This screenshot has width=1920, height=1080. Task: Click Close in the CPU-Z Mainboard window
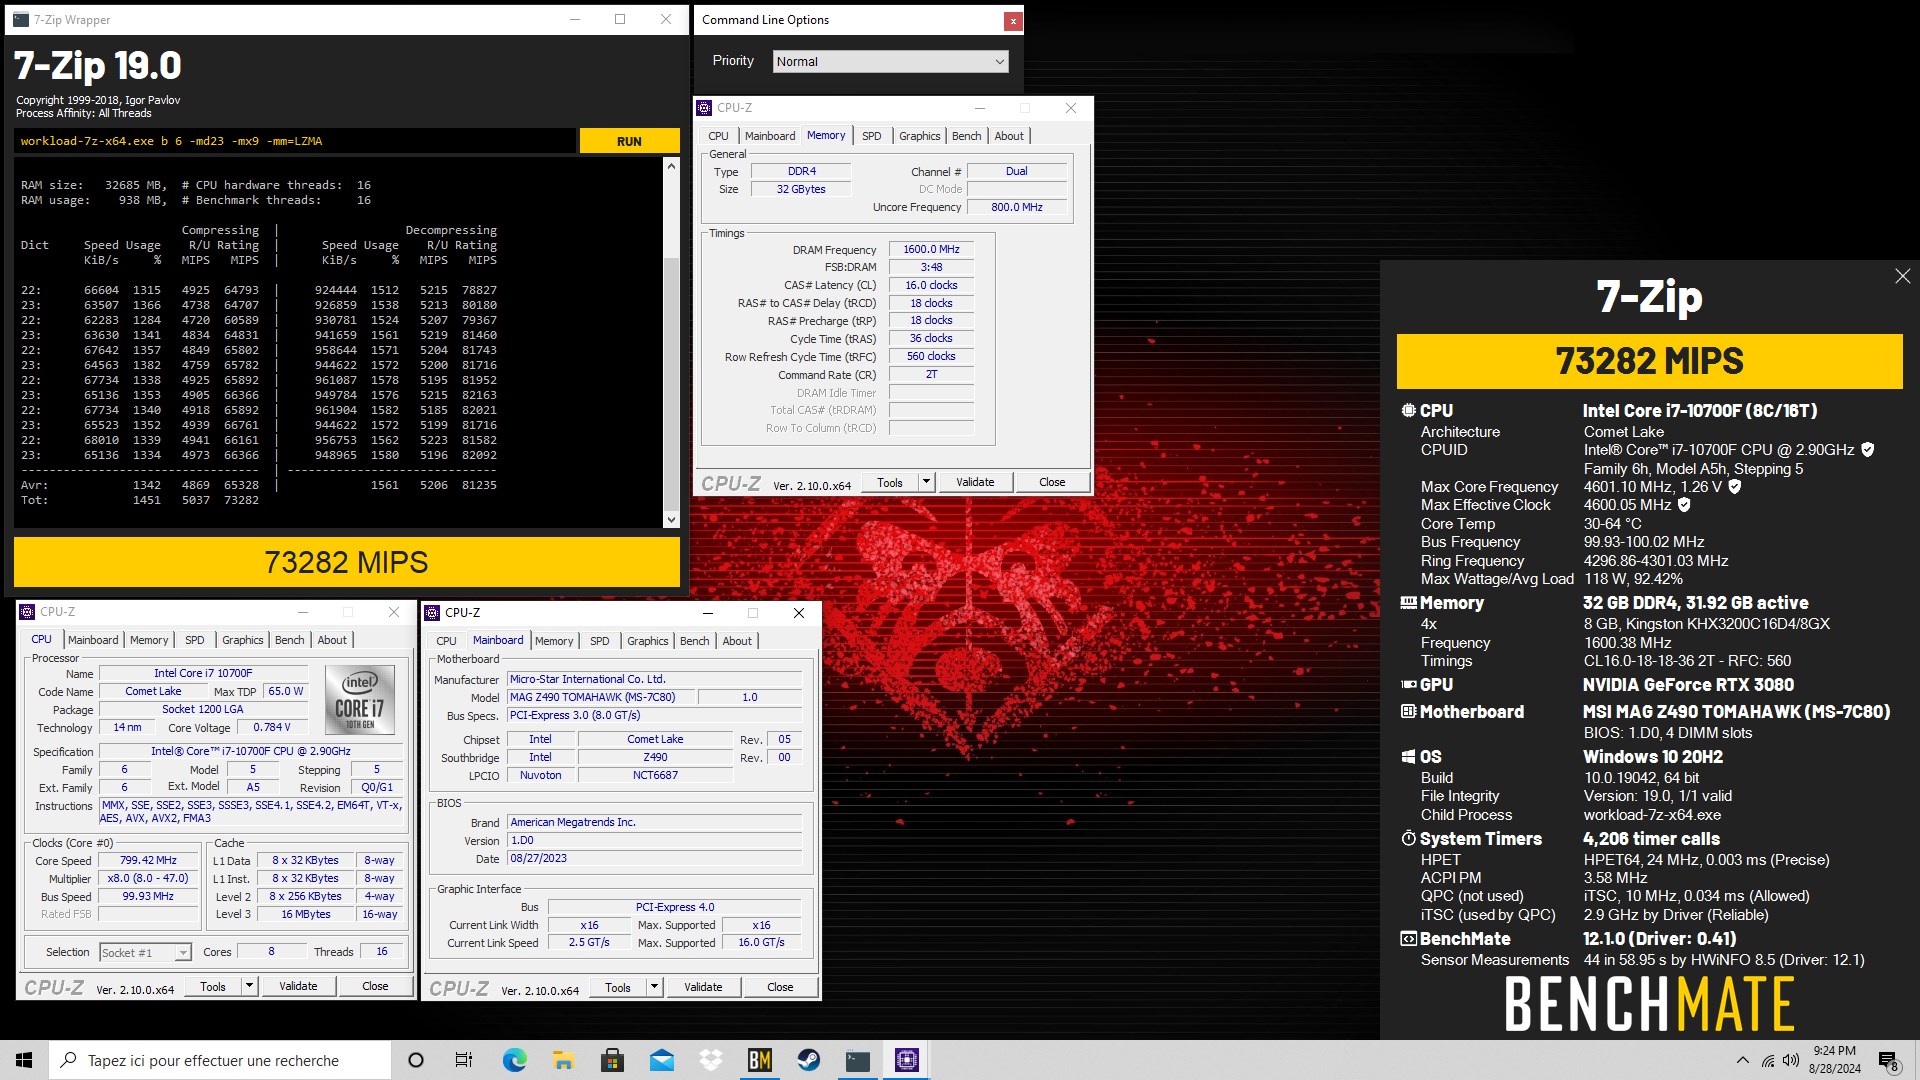click(x=780, y=987)
